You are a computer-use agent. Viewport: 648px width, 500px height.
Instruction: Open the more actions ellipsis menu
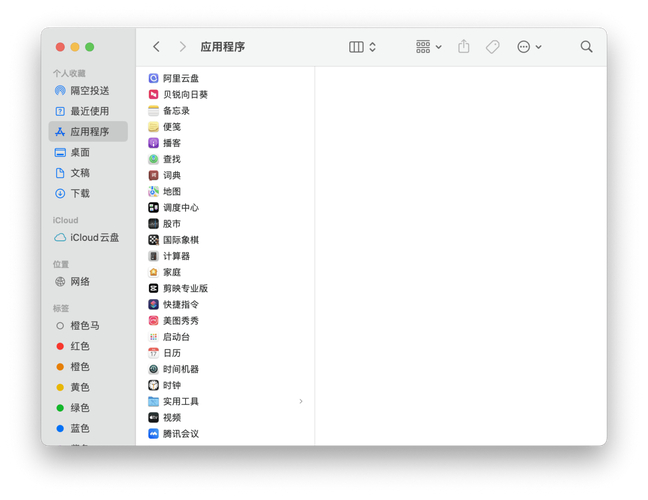point(529,47)
